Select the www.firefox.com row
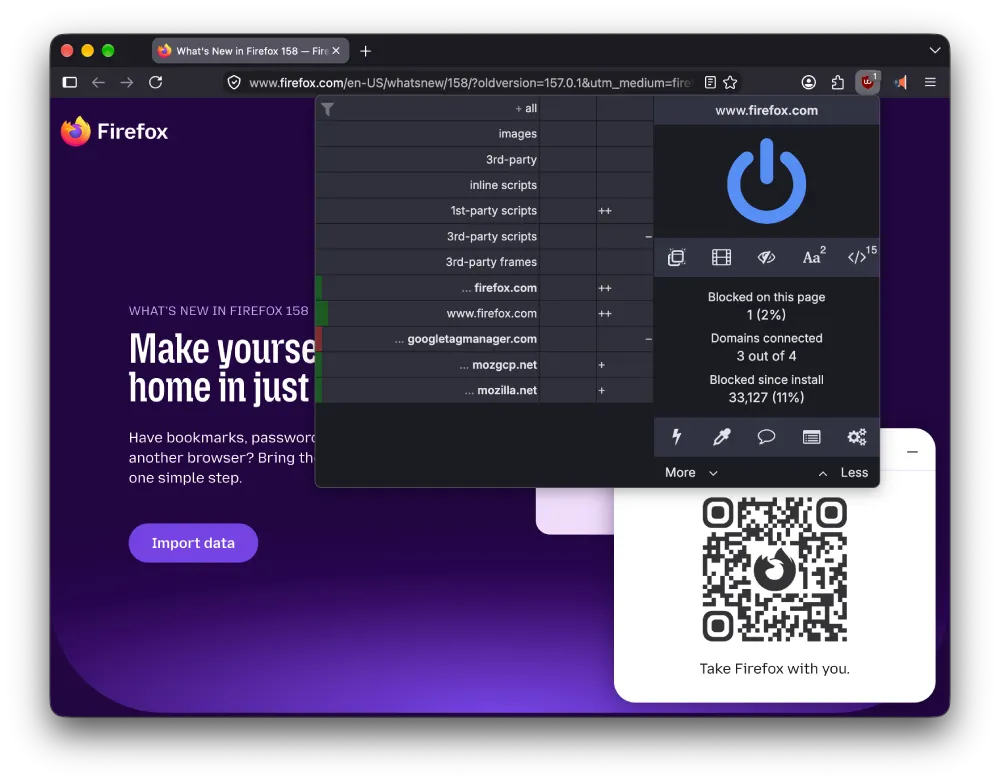 [485, 314]
